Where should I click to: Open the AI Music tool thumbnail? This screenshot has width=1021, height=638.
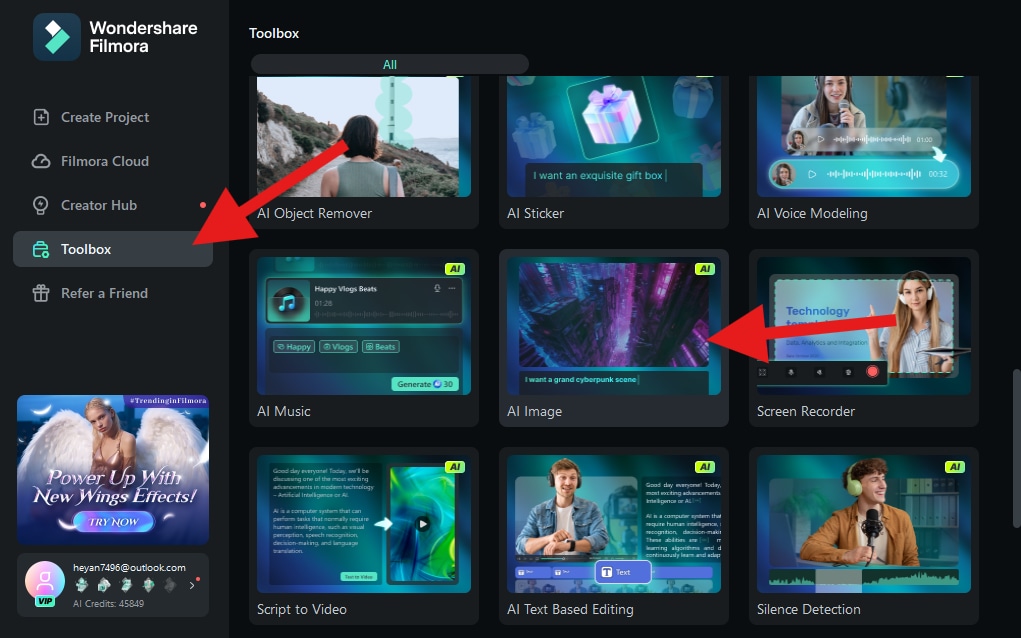pyautogui.click(x=363, y=326)
